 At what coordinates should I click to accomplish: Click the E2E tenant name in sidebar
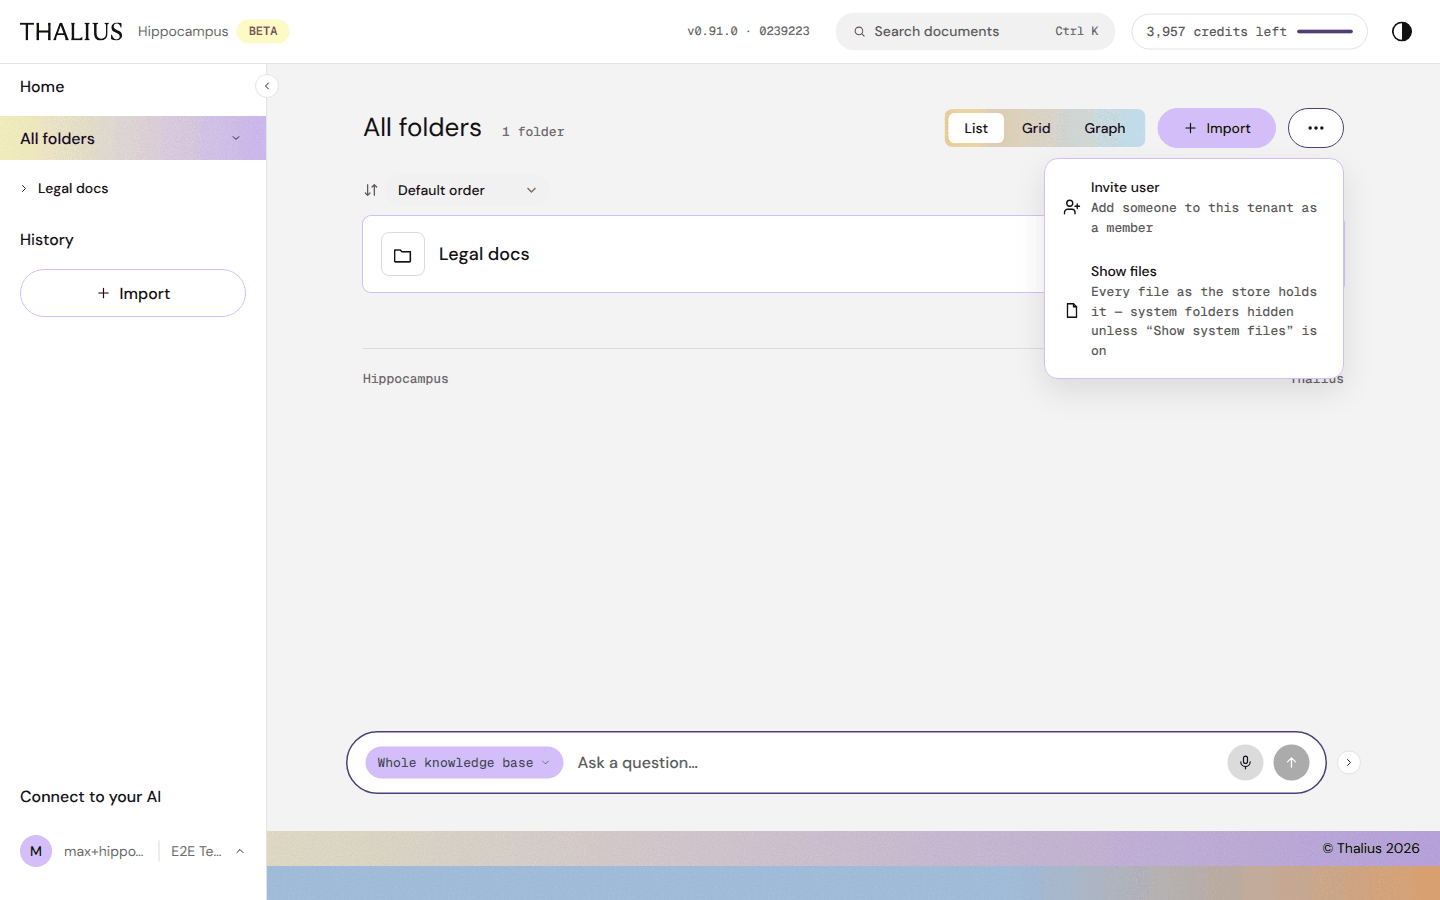[196, 851]
